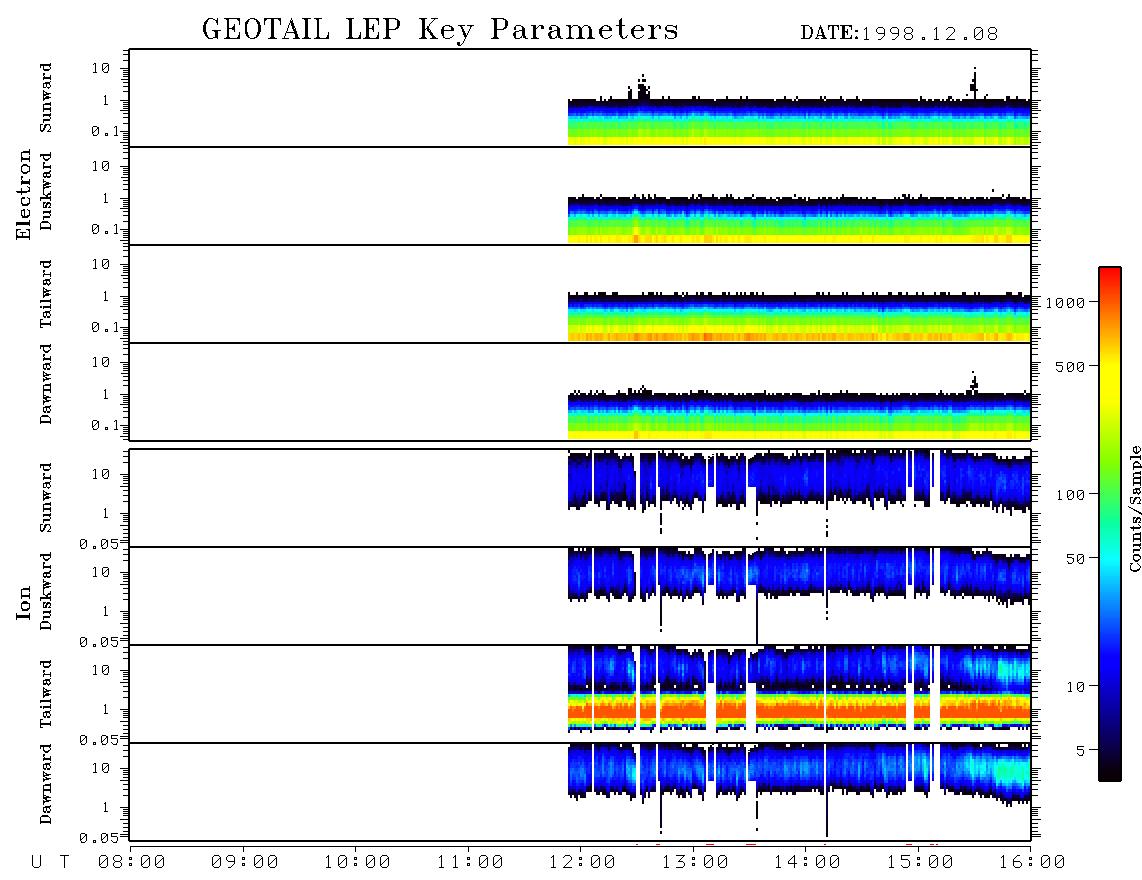This screenshot has height=880, width=1142.
Task: Click the 50 color bar tick label
Action: [x=1075, y=559]
